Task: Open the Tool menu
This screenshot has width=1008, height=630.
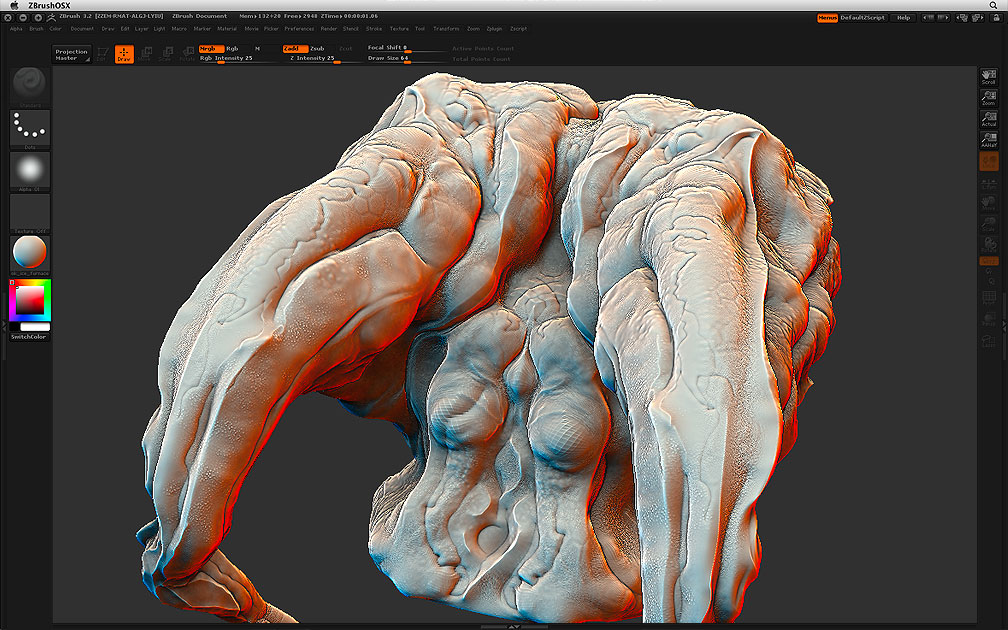Action: pos(420,29)
